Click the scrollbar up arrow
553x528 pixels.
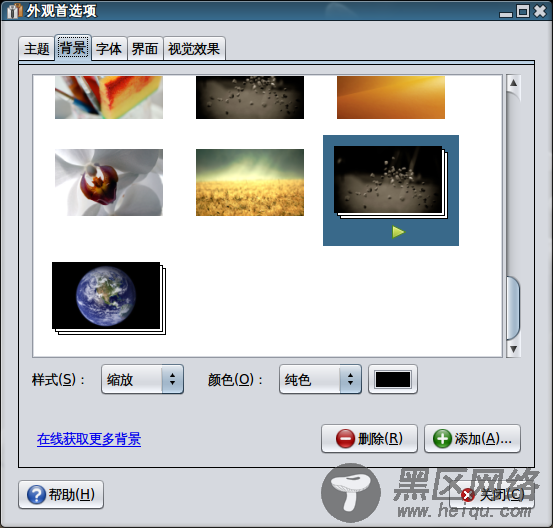point(514,83)
